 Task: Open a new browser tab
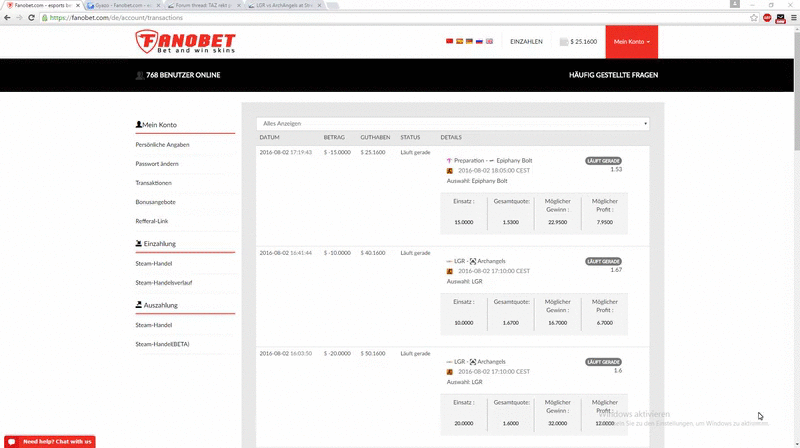[333, 6]
